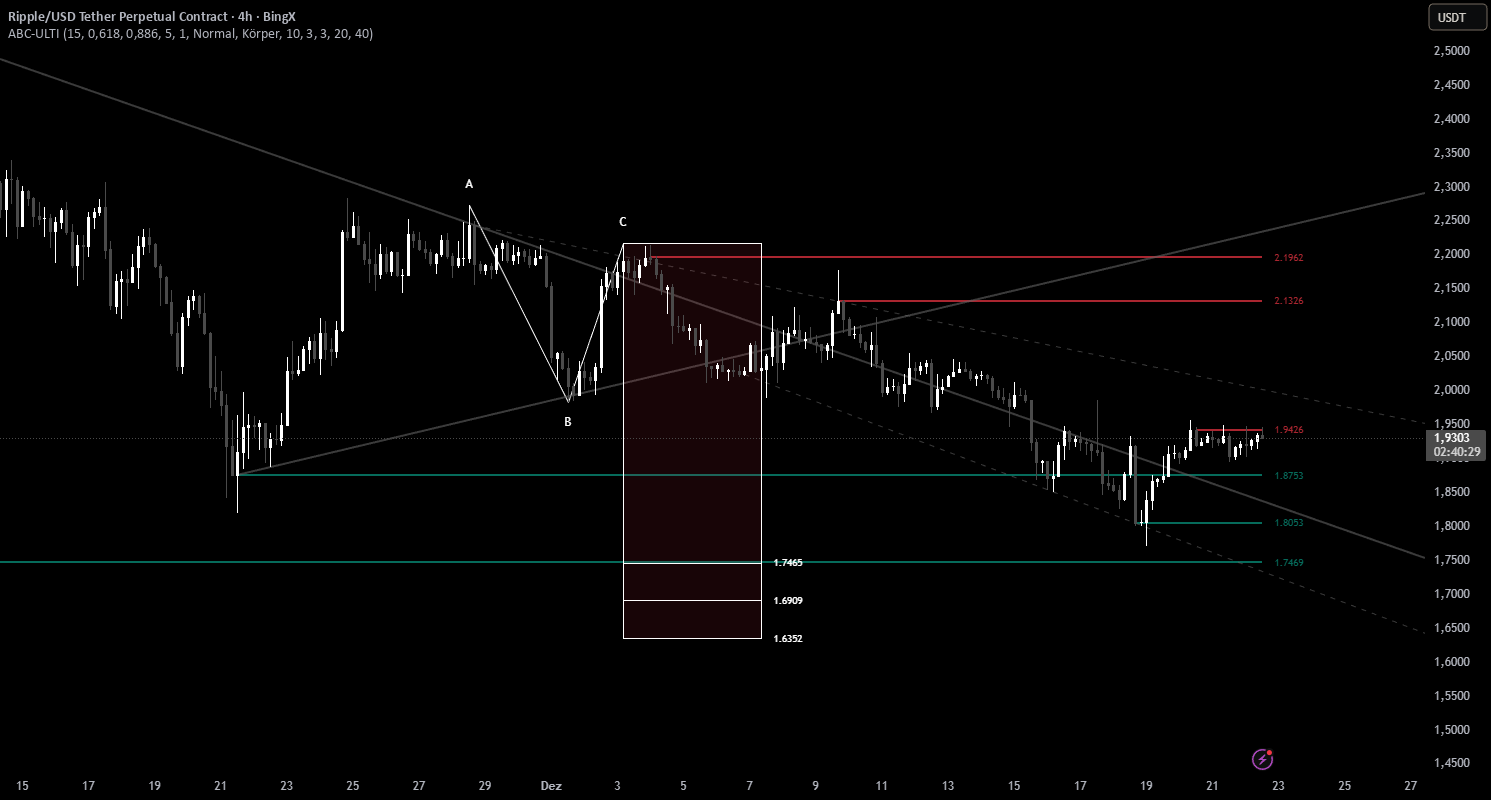The height and width of the screenshot is (800, 1491).
Task: Click the 13 date label on time axis
Action: click(x=948, y=786)
